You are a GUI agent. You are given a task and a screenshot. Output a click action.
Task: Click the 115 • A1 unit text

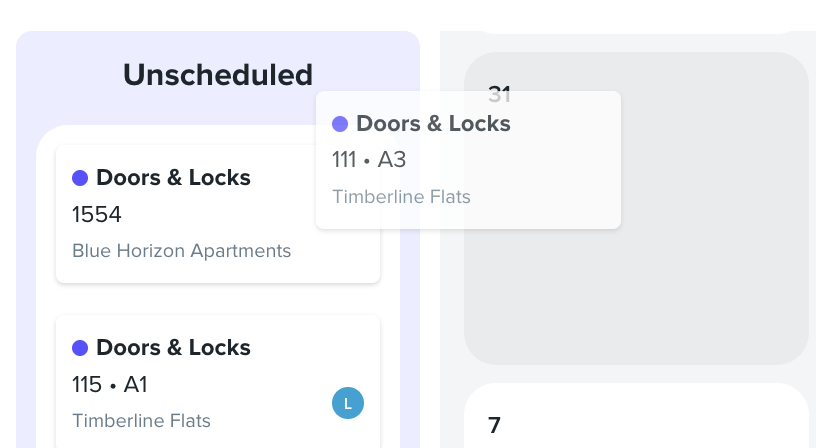click(x=109, y=385)
